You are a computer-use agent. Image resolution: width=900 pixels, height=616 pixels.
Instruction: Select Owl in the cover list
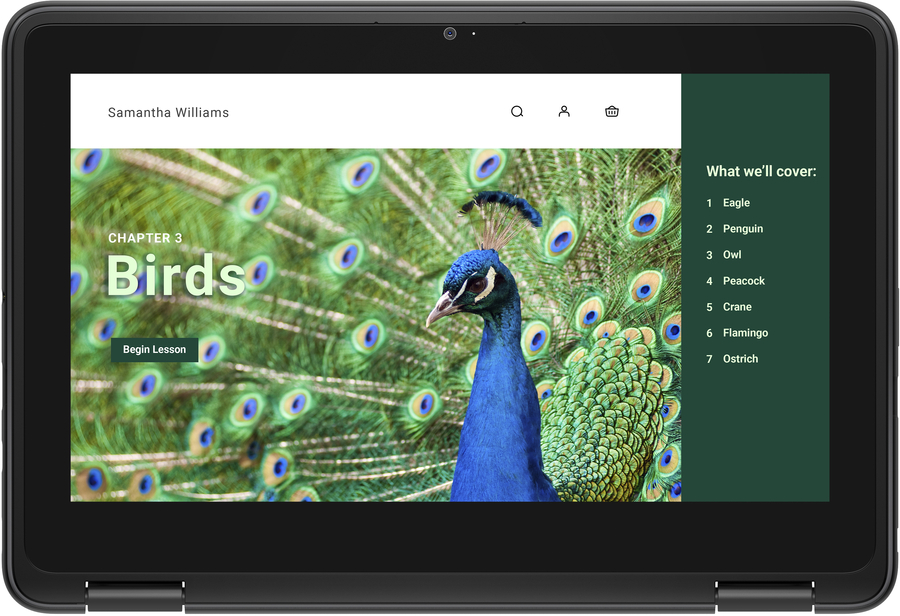732,254
